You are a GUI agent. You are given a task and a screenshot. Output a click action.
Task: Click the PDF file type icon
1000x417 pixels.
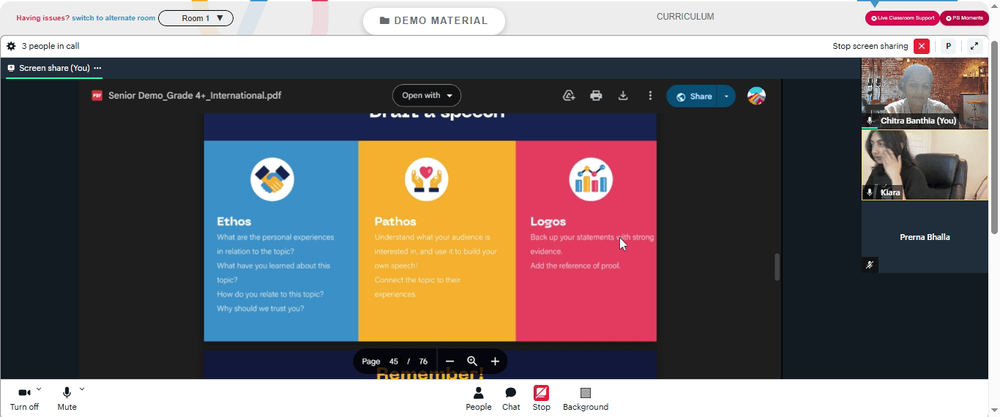tap(97, 96)
